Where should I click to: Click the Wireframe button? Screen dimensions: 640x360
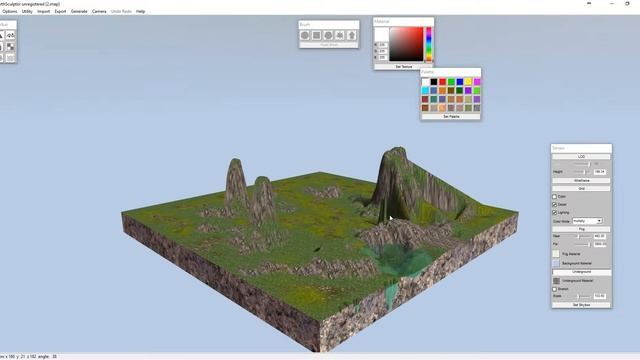pos(582,180)
